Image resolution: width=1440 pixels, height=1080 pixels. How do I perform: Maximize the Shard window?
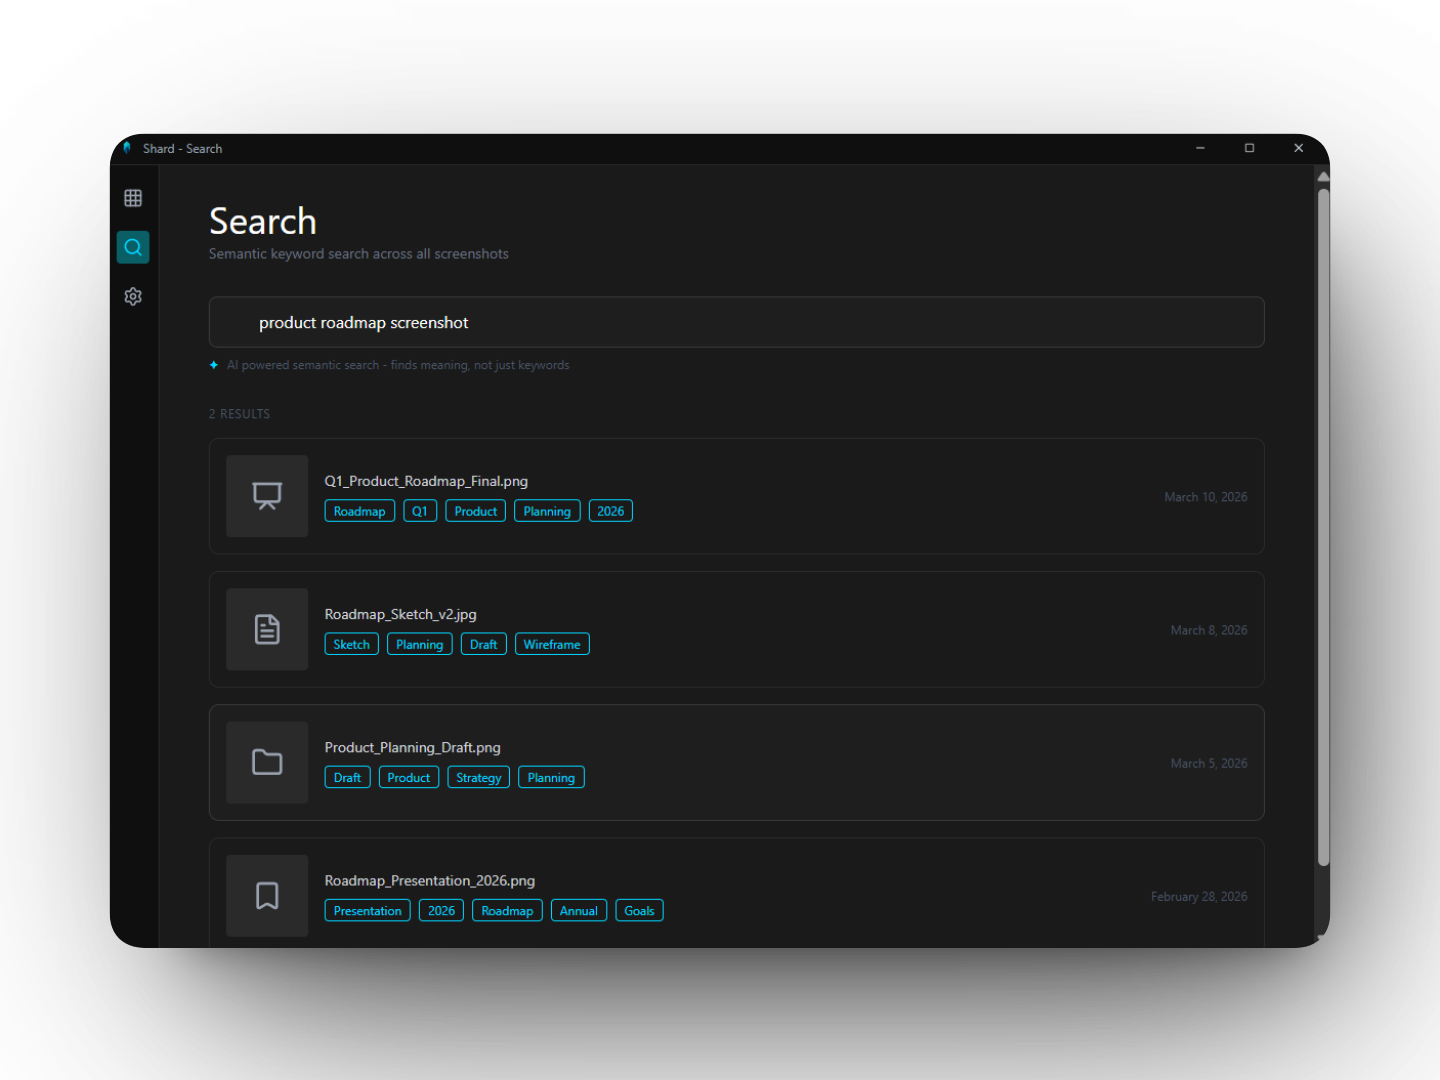click(x=1249, y=148)
